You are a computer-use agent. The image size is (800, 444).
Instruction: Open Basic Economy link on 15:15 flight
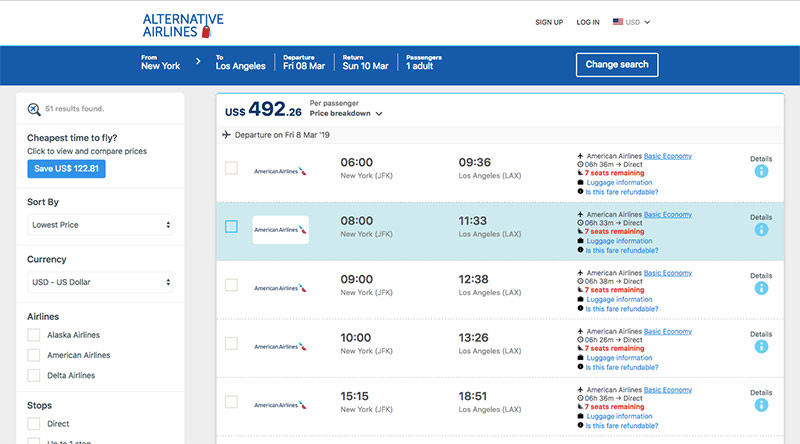click(667, 390)
